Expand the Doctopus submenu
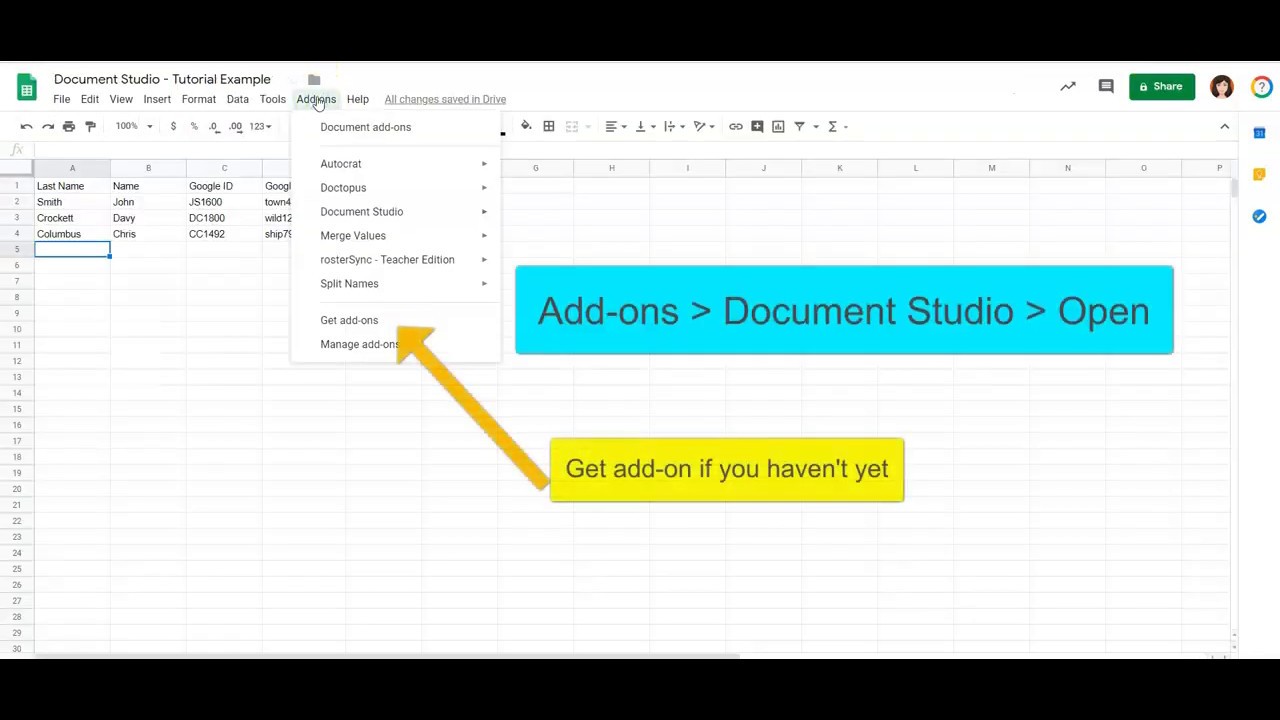Viewport: 1280px width, 720px height. click(x=395, y=188)
